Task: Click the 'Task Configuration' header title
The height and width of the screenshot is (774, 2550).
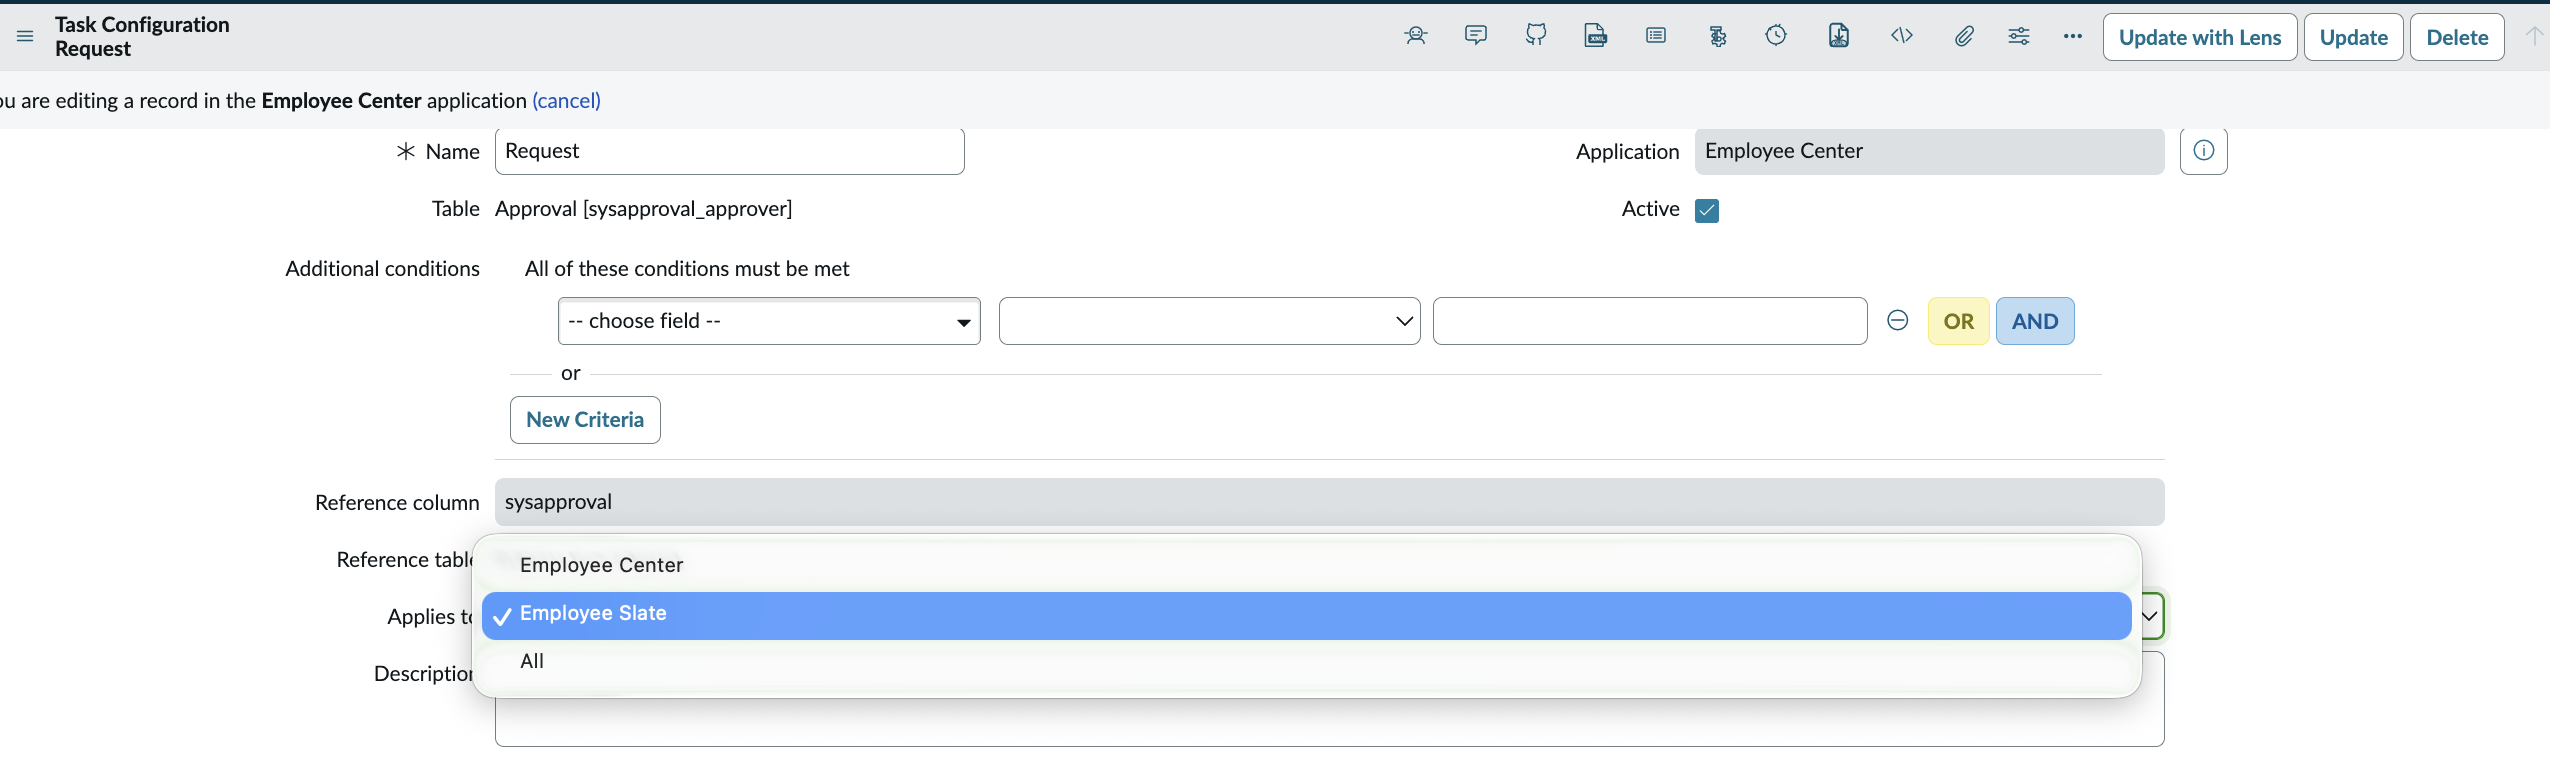Action: pos(142,25)
